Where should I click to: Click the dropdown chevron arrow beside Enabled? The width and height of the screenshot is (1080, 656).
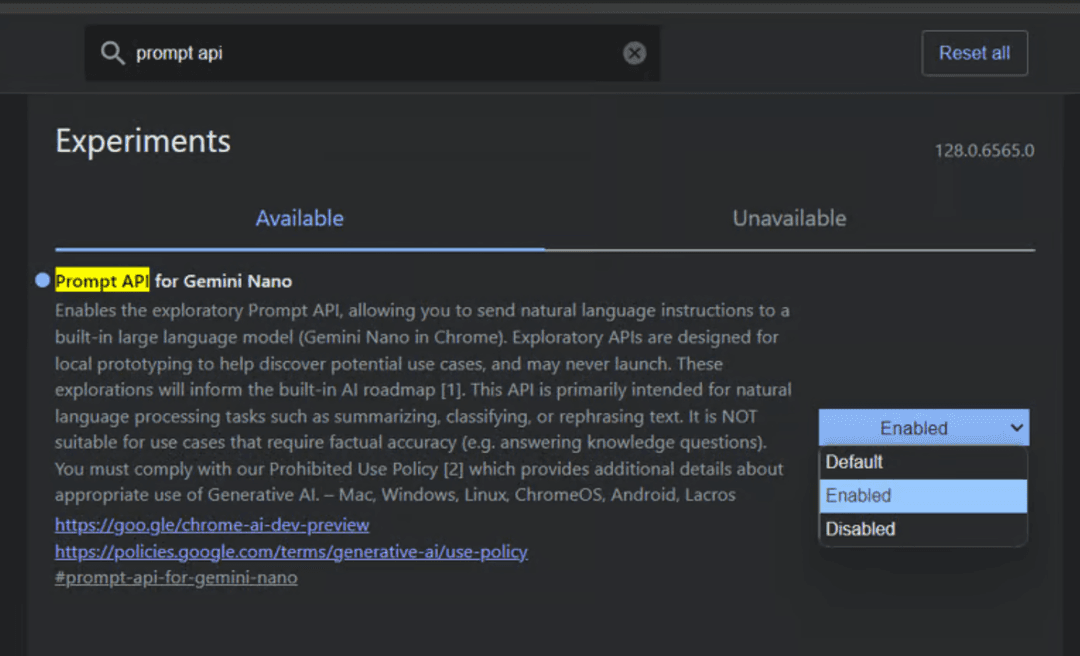1016,428
